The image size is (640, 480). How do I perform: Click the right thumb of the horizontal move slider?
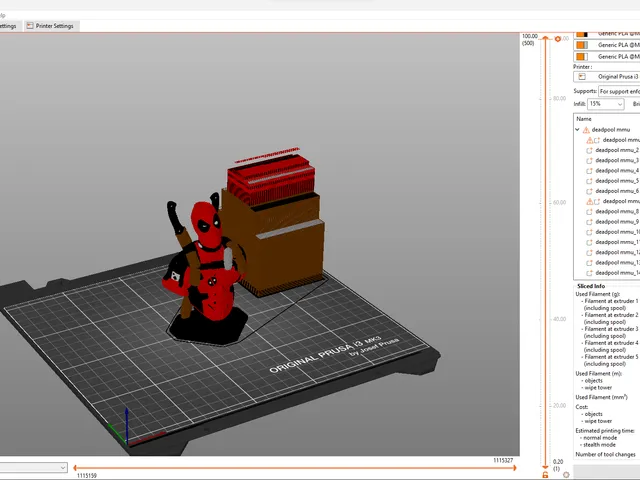pyautogui.click(x=514, y=468)
